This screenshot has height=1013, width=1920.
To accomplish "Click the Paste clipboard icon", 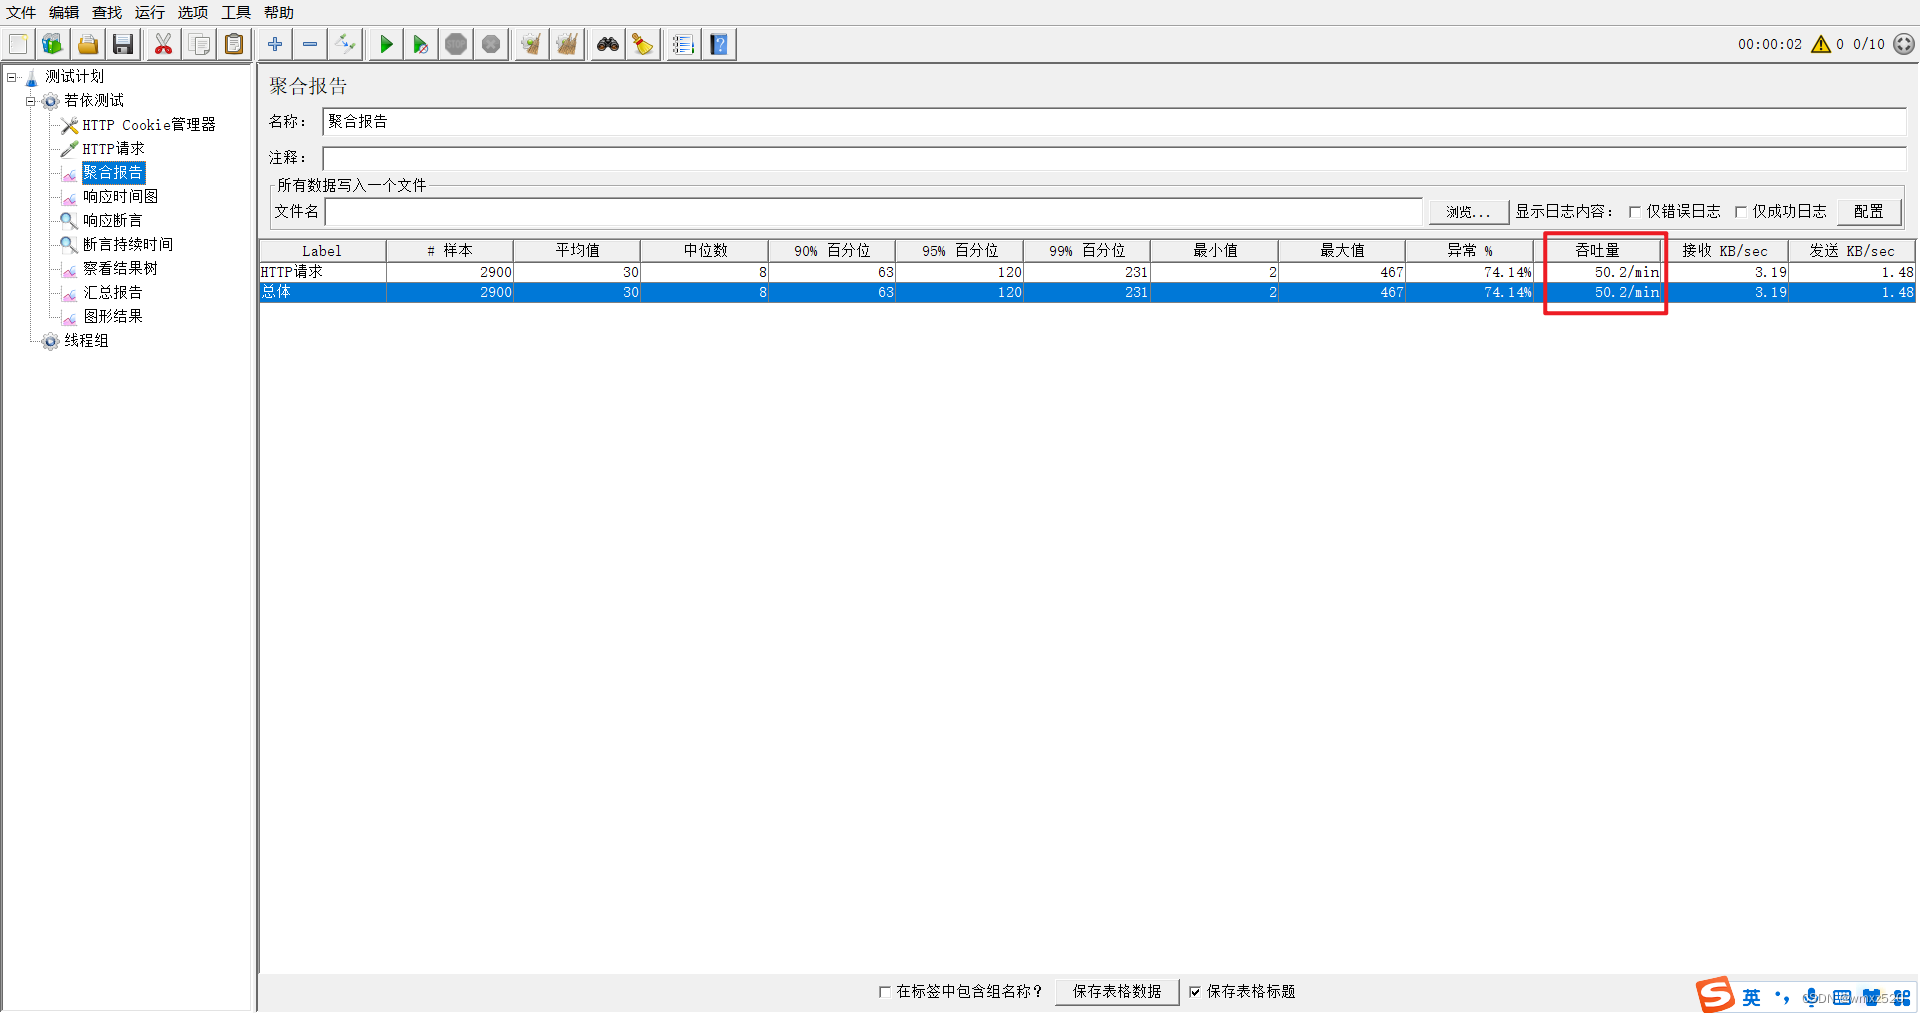I will pos(234,44).
